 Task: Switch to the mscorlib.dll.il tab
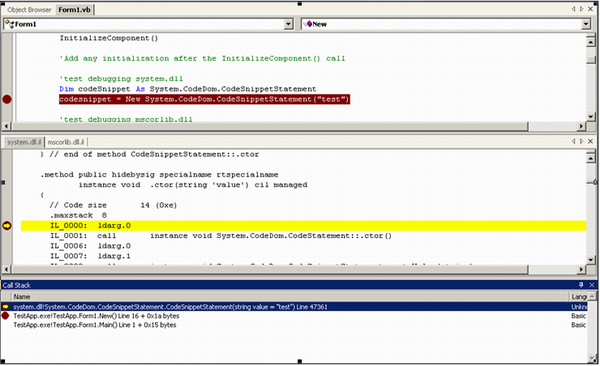[66, 142]
